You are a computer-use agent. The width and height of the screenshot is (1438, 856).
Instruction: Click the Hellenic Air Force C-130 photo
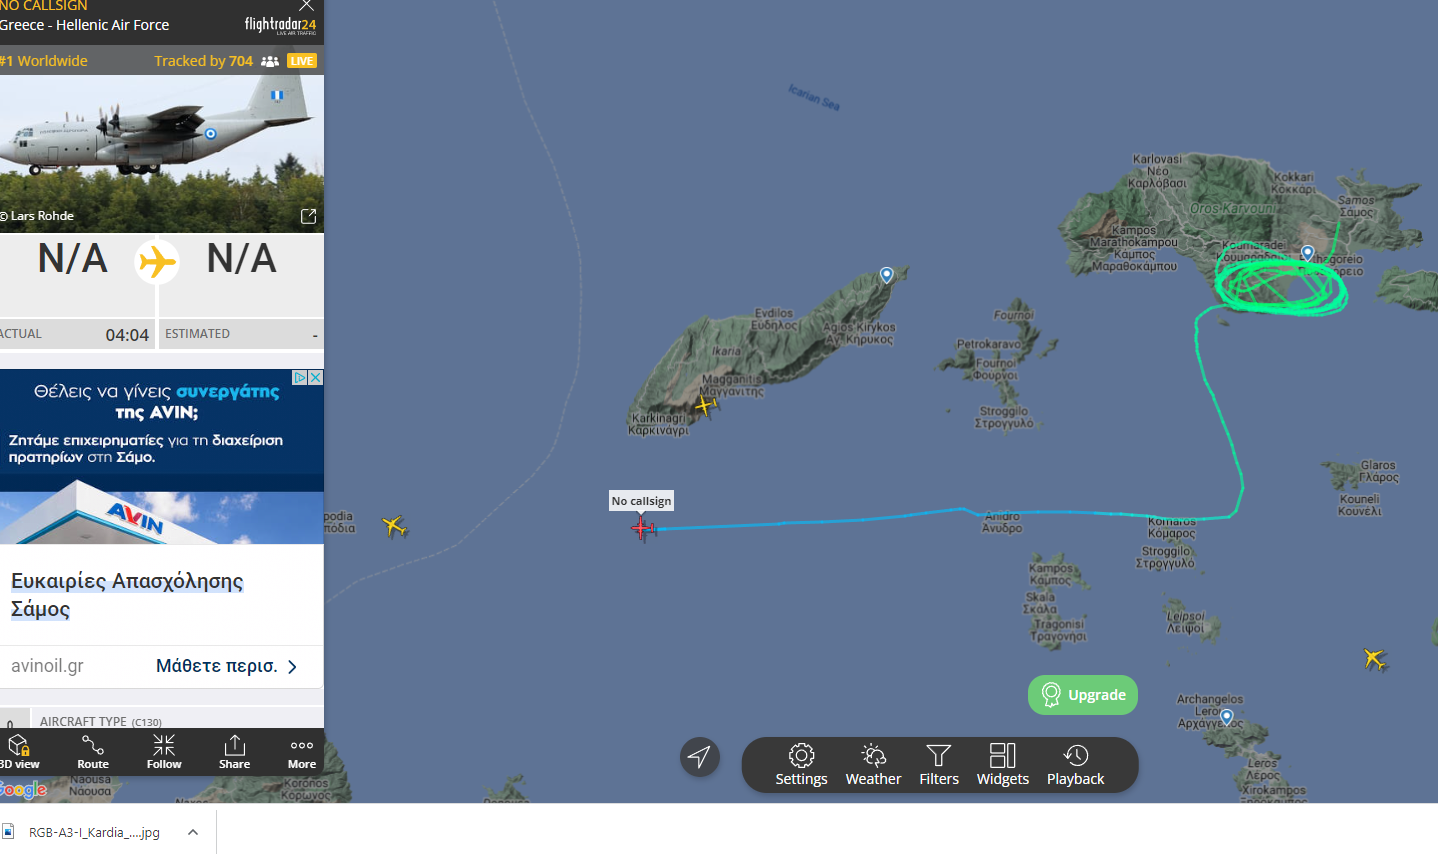tap(162, 154)
